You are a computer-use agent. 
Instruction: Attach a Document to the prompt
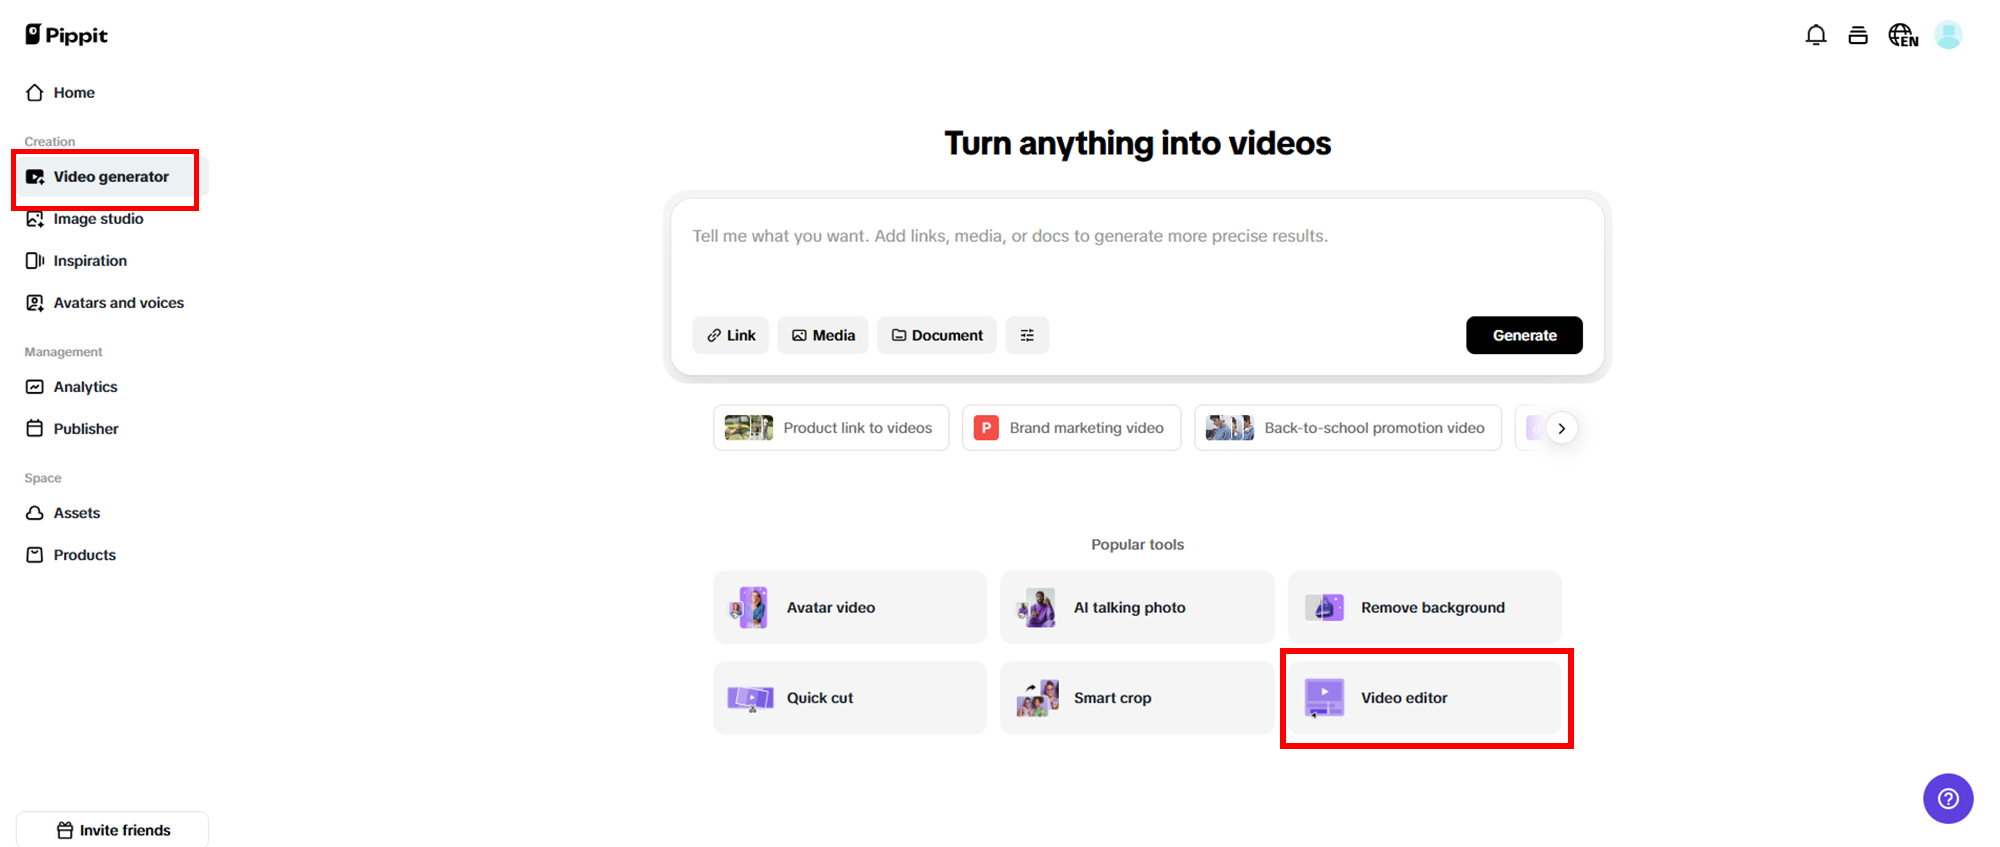tap(937, 335)
